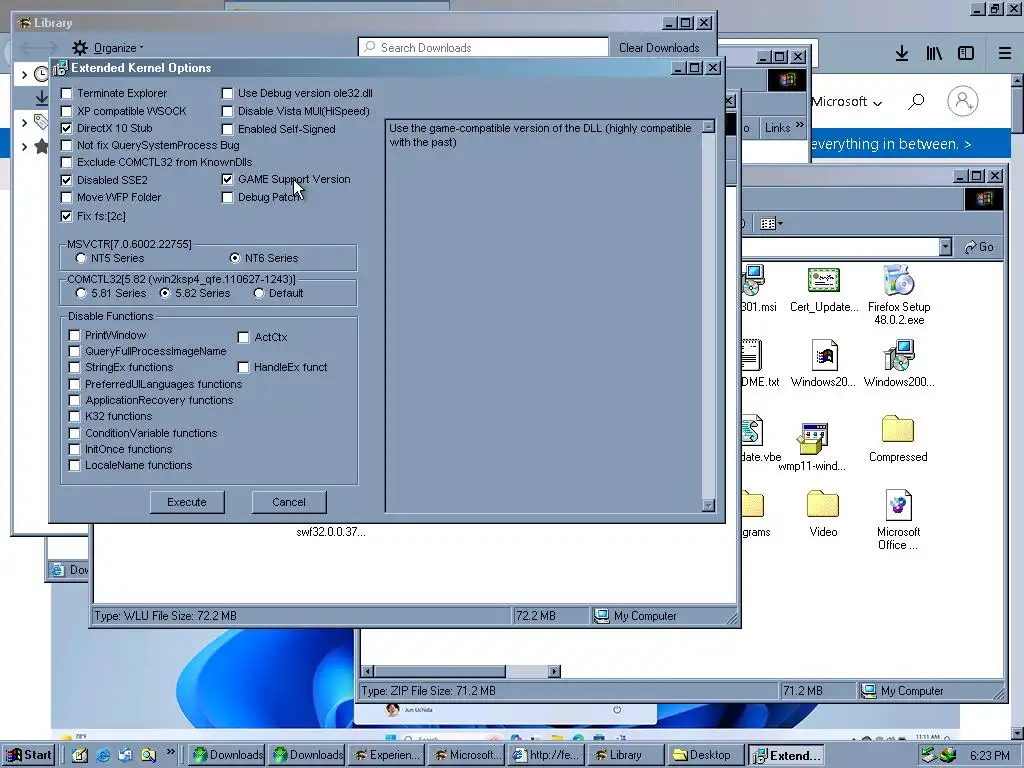The image size is (1024, 768).
Task: Check K32 functions checkbox
Action: [x=74, y=416]
